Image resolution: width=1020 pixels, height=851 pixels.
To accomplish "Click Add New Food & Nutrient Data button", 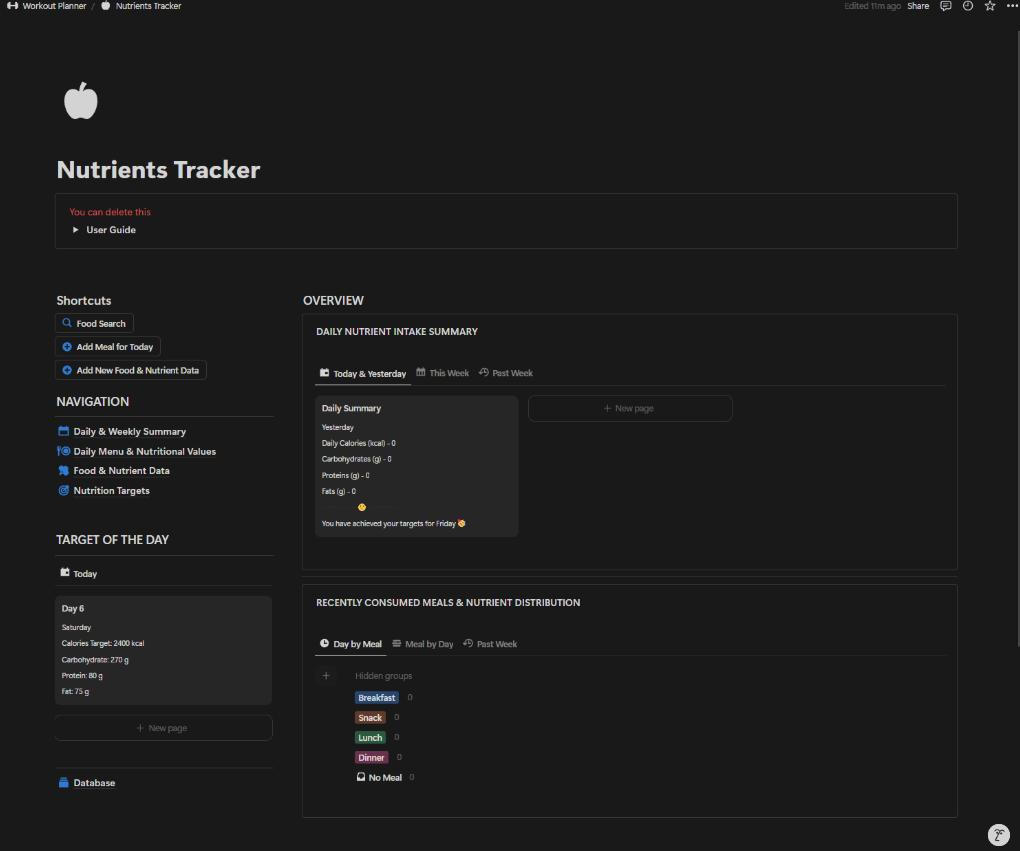I will 131,370.
